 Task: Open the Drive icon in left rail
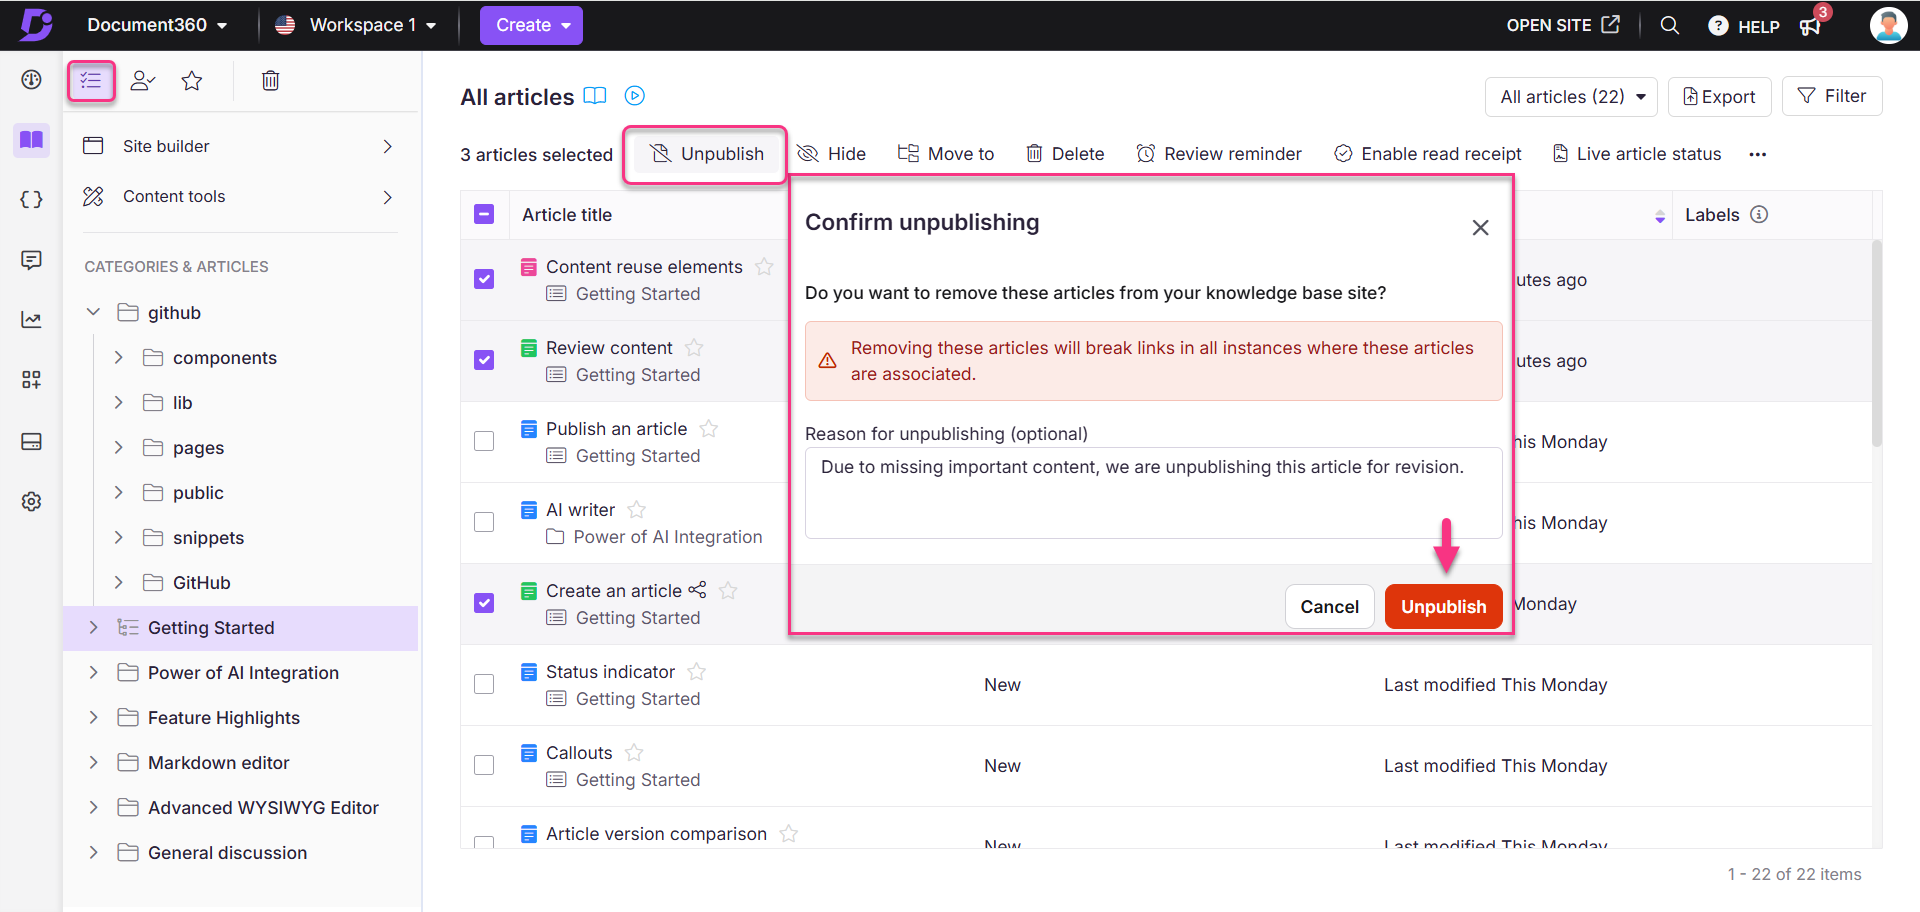[x=31, y=441]
